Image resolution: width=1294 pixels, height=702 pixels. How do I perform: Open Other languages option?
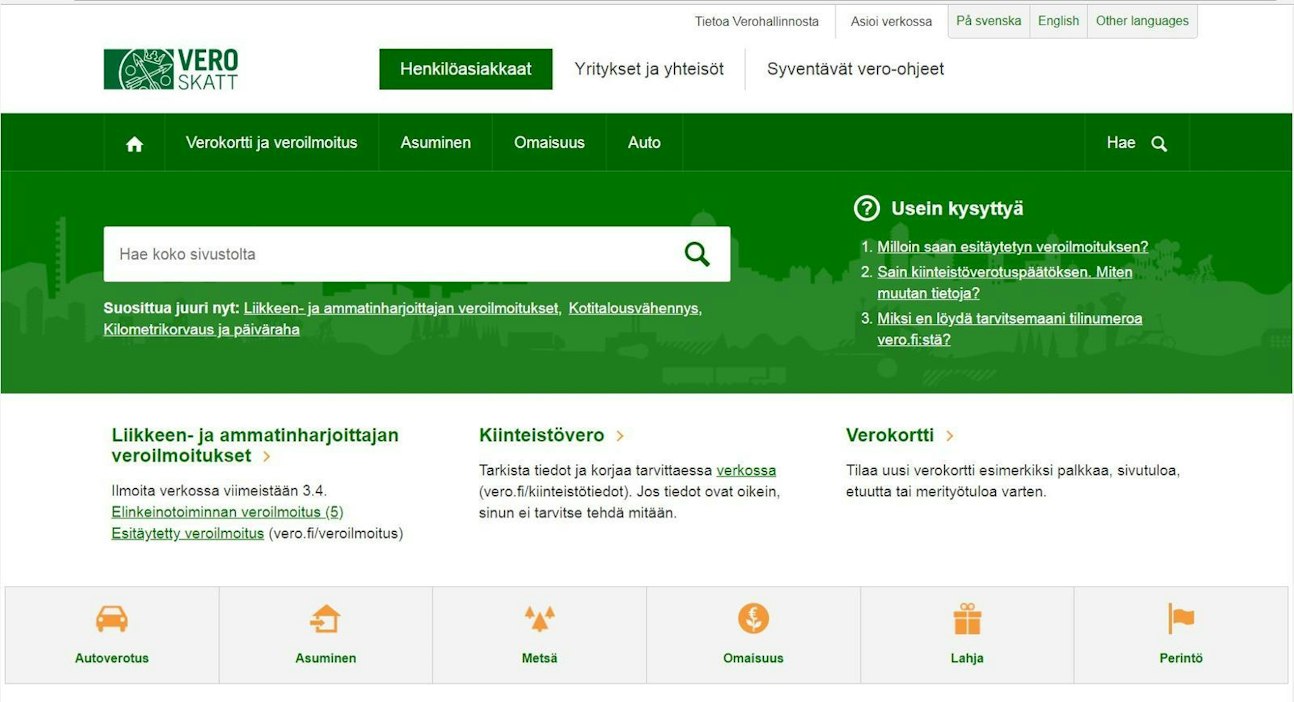click(x=1142, y=21)
